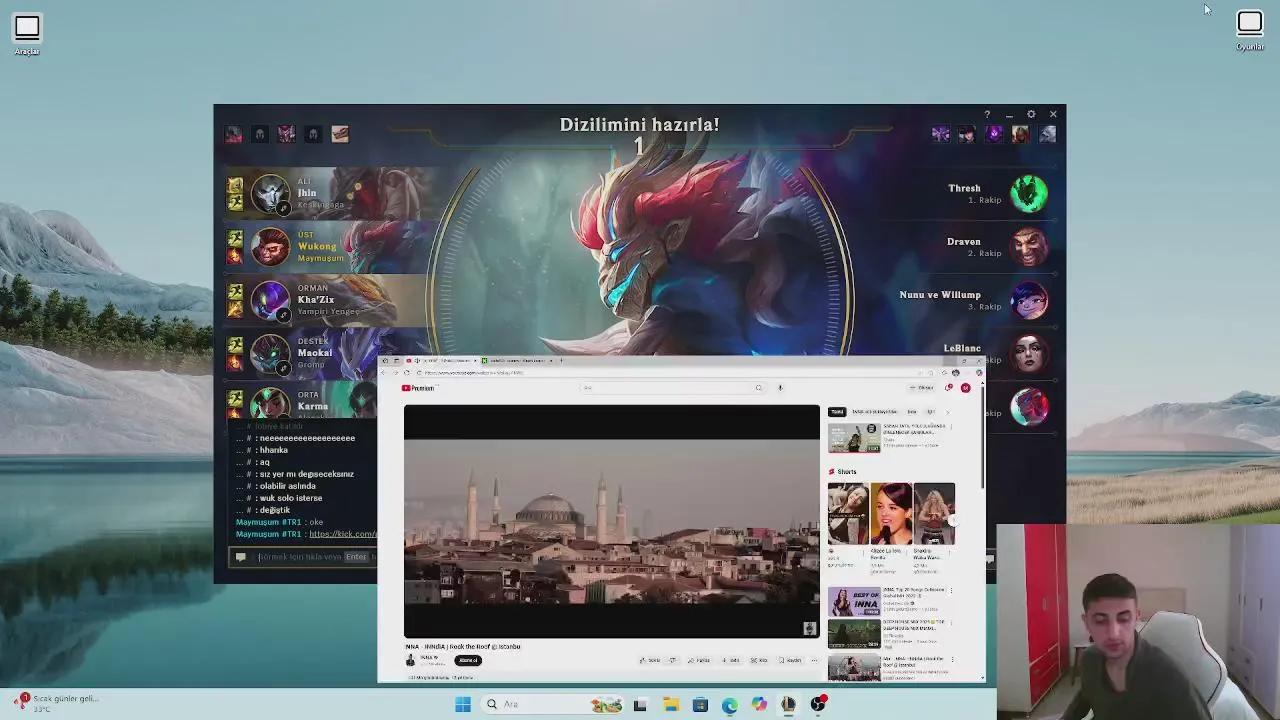Select Karma champion portrait
1280x720 pixels.
coord(270,402)
